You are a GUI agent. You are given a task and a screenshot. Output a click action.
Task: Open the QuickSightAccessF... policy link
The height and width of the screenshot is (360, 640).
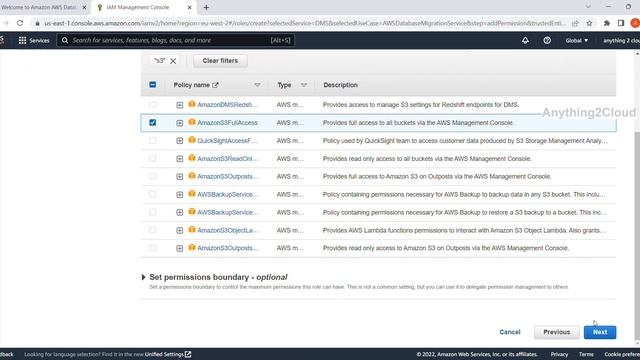pos(227,141)
